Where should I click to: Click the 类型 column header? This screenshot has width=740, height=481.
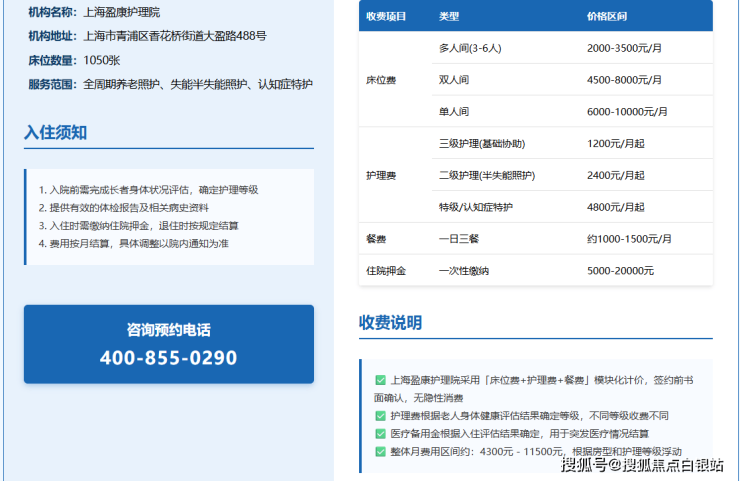(449, 17)
